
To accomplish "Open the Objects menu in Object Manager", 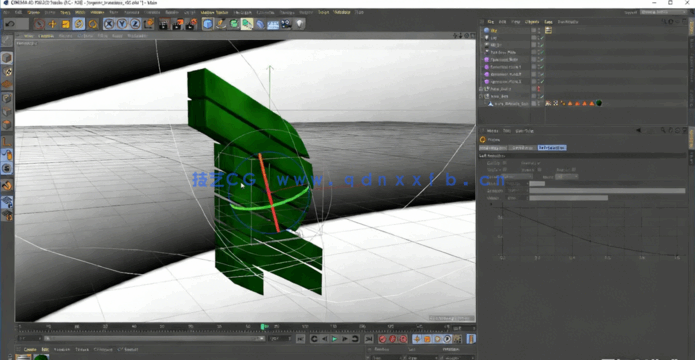I will pyautogui.click(x=531, y=21).
